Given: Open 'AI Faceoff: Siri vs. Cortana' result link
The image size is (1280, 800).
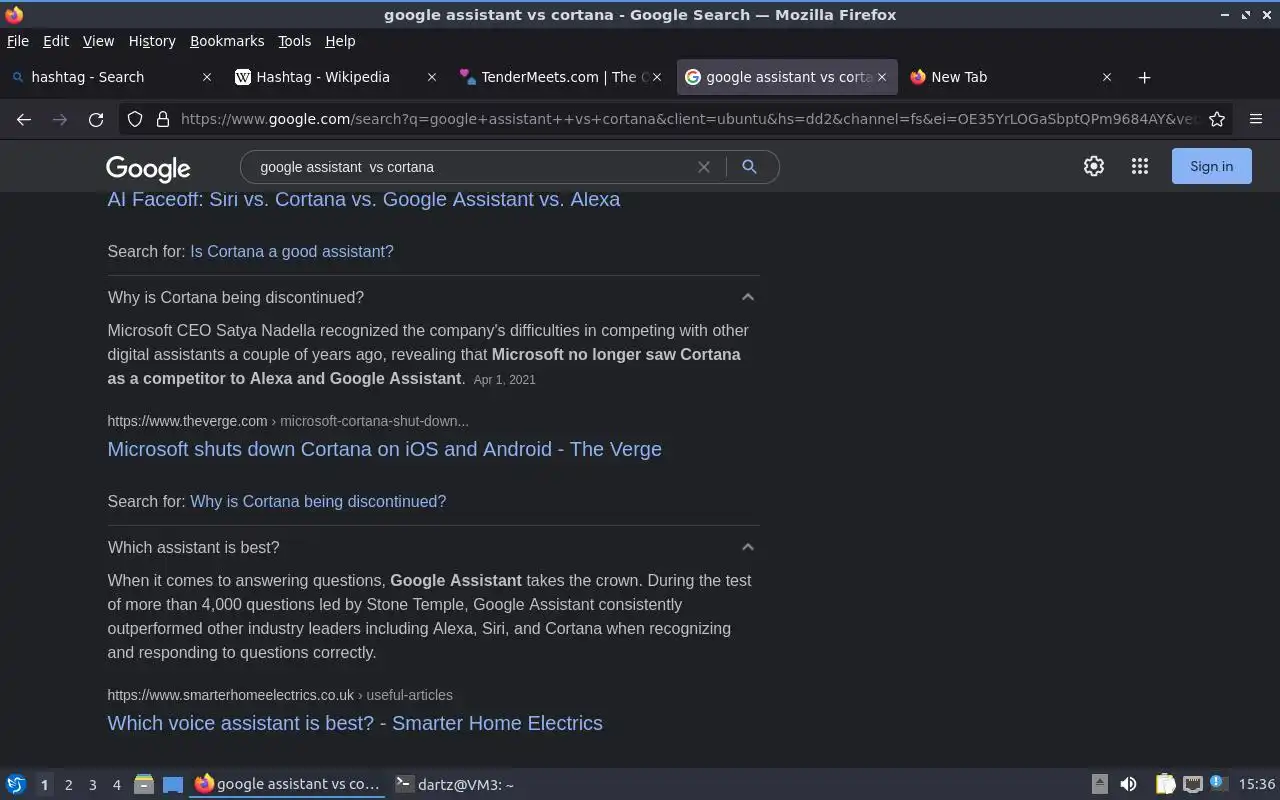Looking at the screenshot, I should 364,199.
